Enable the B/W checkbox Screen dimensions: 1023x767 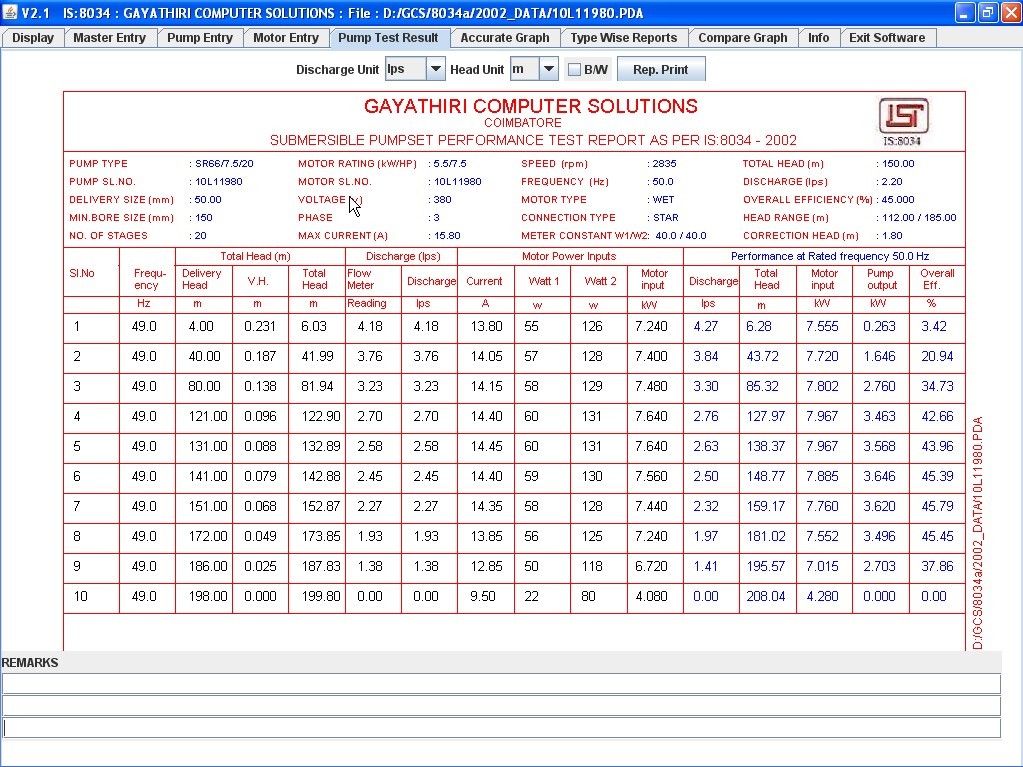(x=574, y=69)
